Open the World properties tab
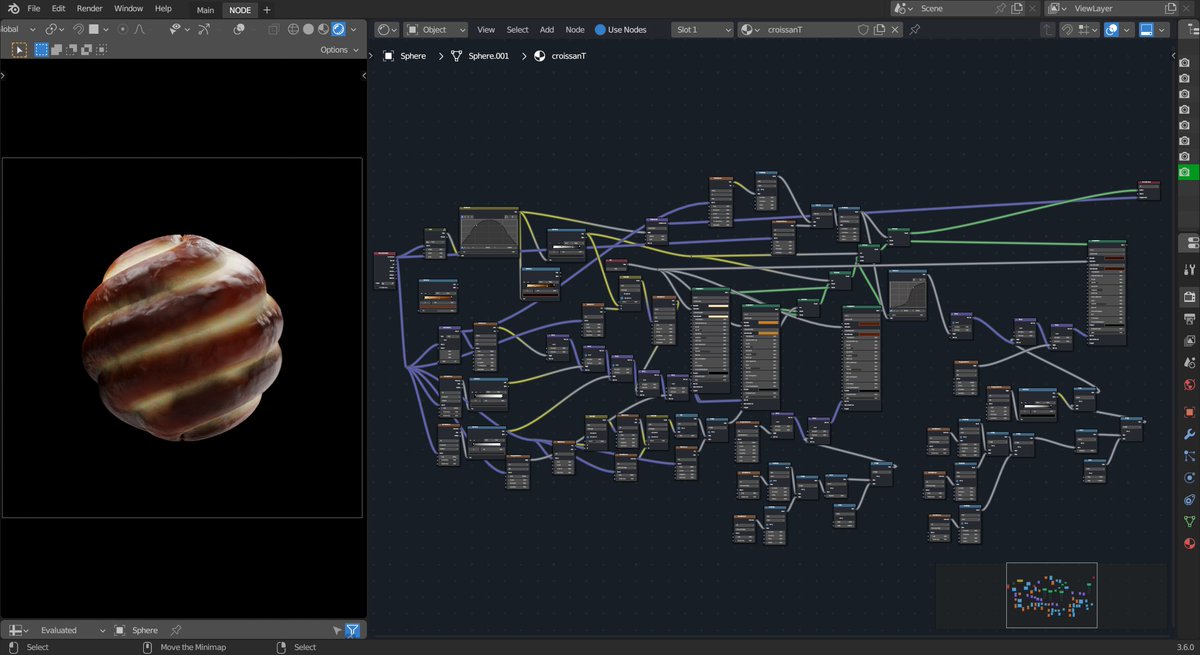1200x655 pixels. (1189, 384)
